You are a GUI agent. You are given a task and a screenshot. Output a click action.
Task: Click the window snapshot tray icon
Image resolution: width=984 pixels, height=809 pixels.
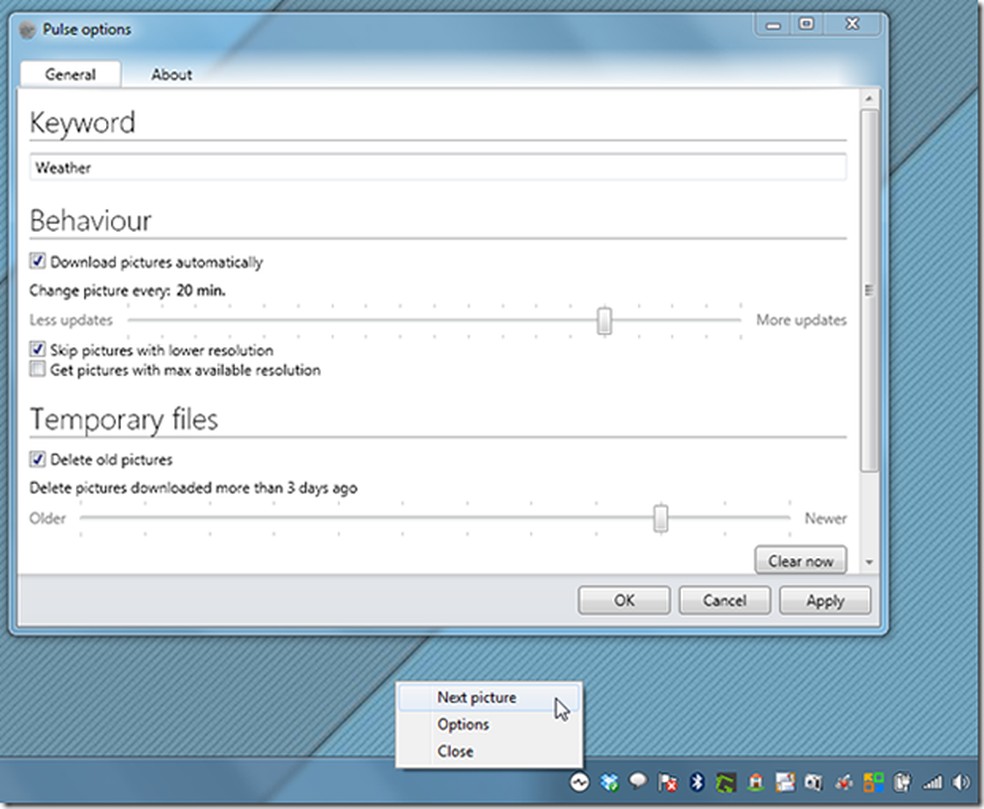click(784, 782)
